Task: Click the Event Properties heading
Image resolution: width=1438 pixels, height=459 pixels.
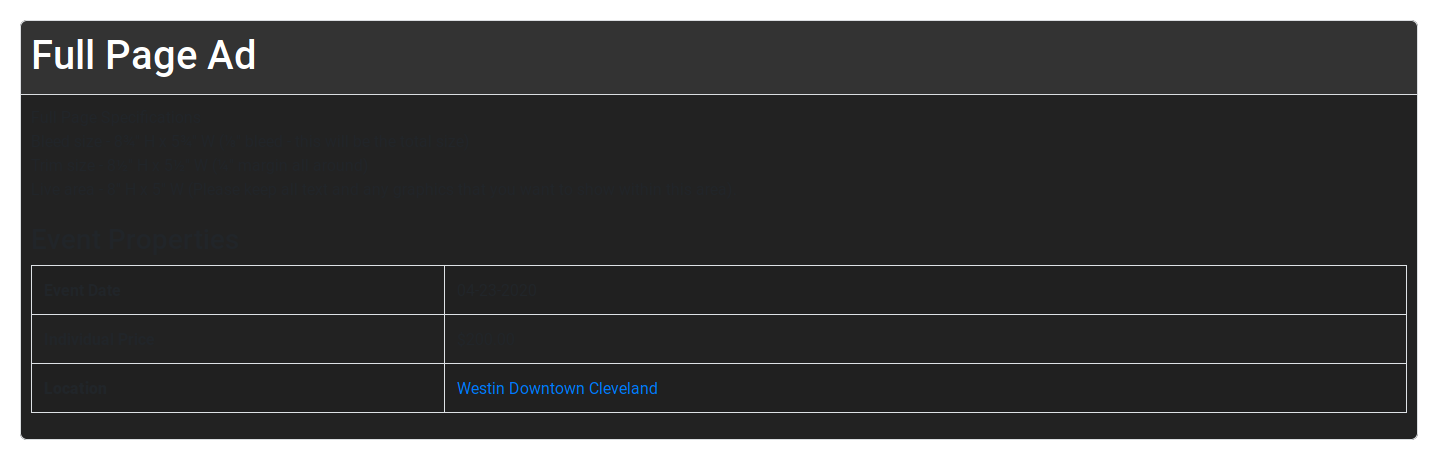Action: click(x=135, y=240)
